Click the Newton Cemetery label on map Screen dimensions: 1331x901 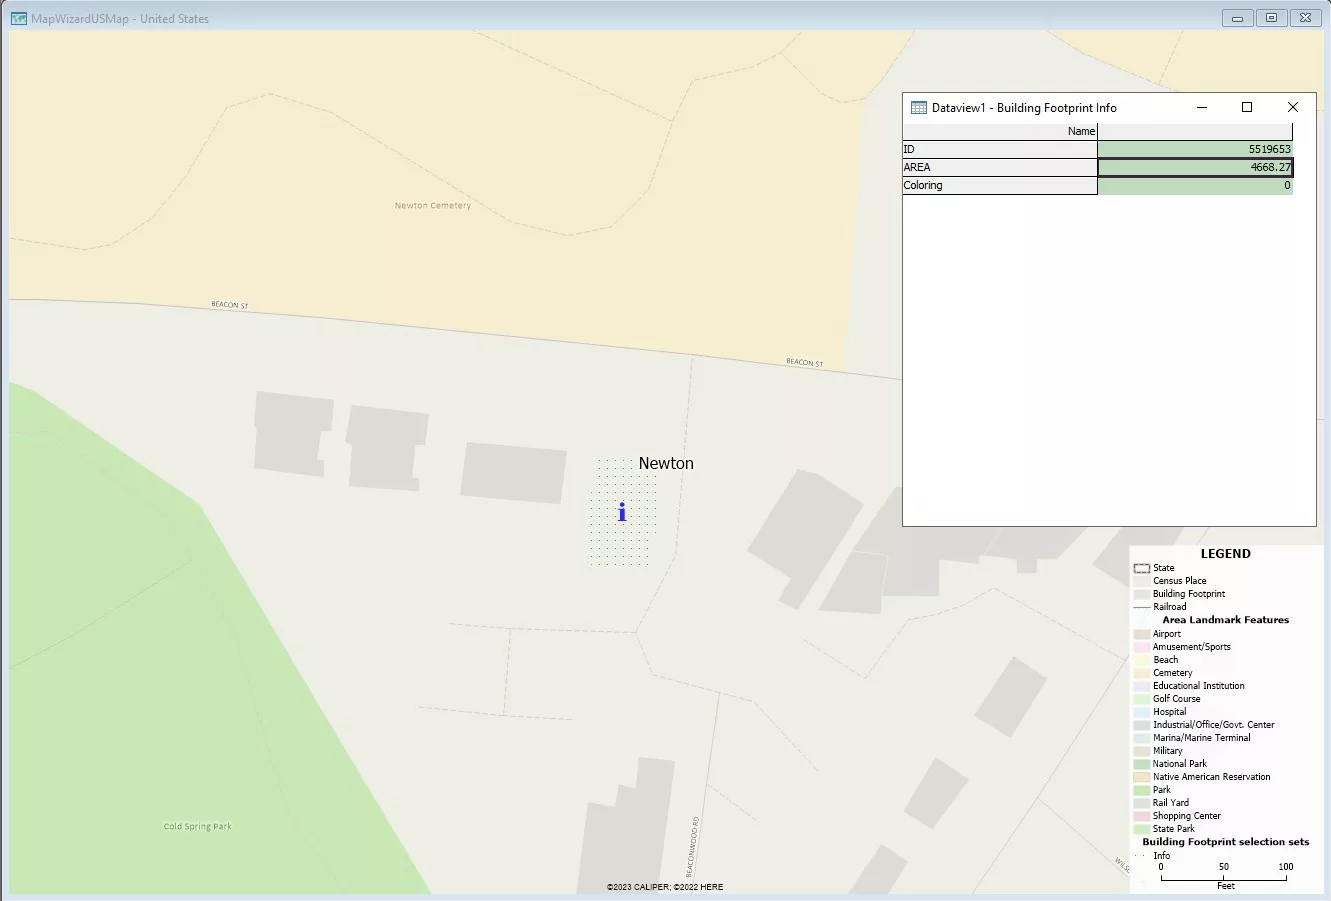coord(432,206)
